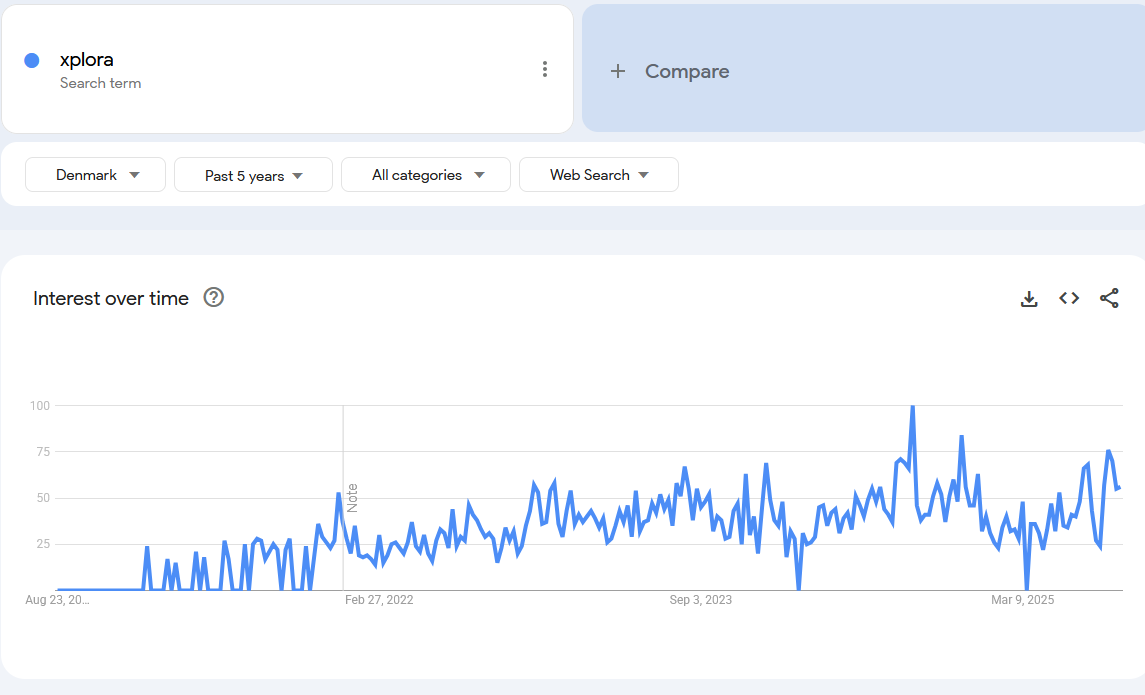Click the Compare text to add term
Viewport: 1145px width, 695px height.
(x=687, y=71)
